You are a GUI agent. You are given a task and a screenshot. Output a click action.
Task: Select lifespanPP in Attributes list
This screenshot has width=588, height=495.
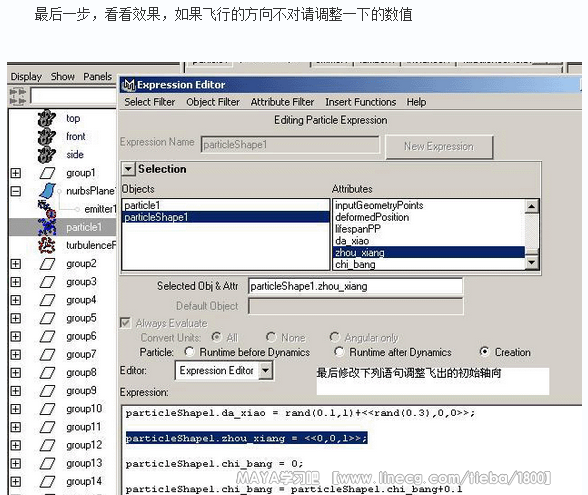click(429, 229)
